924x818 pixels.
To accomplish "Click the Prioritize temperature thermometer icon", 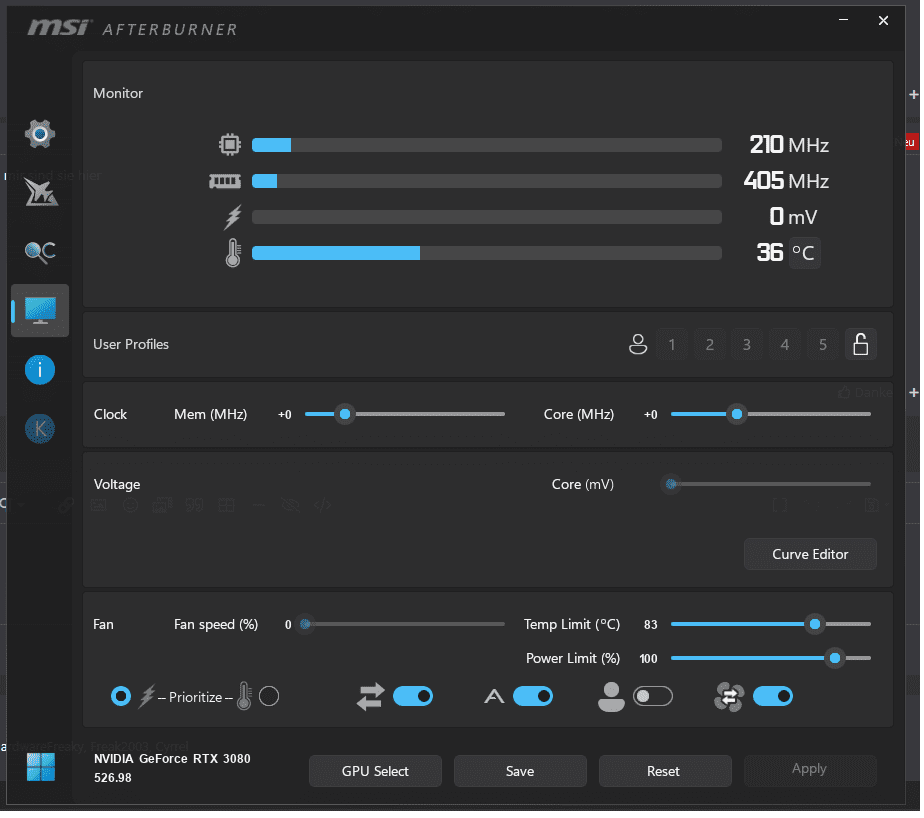I will point(245,698).
